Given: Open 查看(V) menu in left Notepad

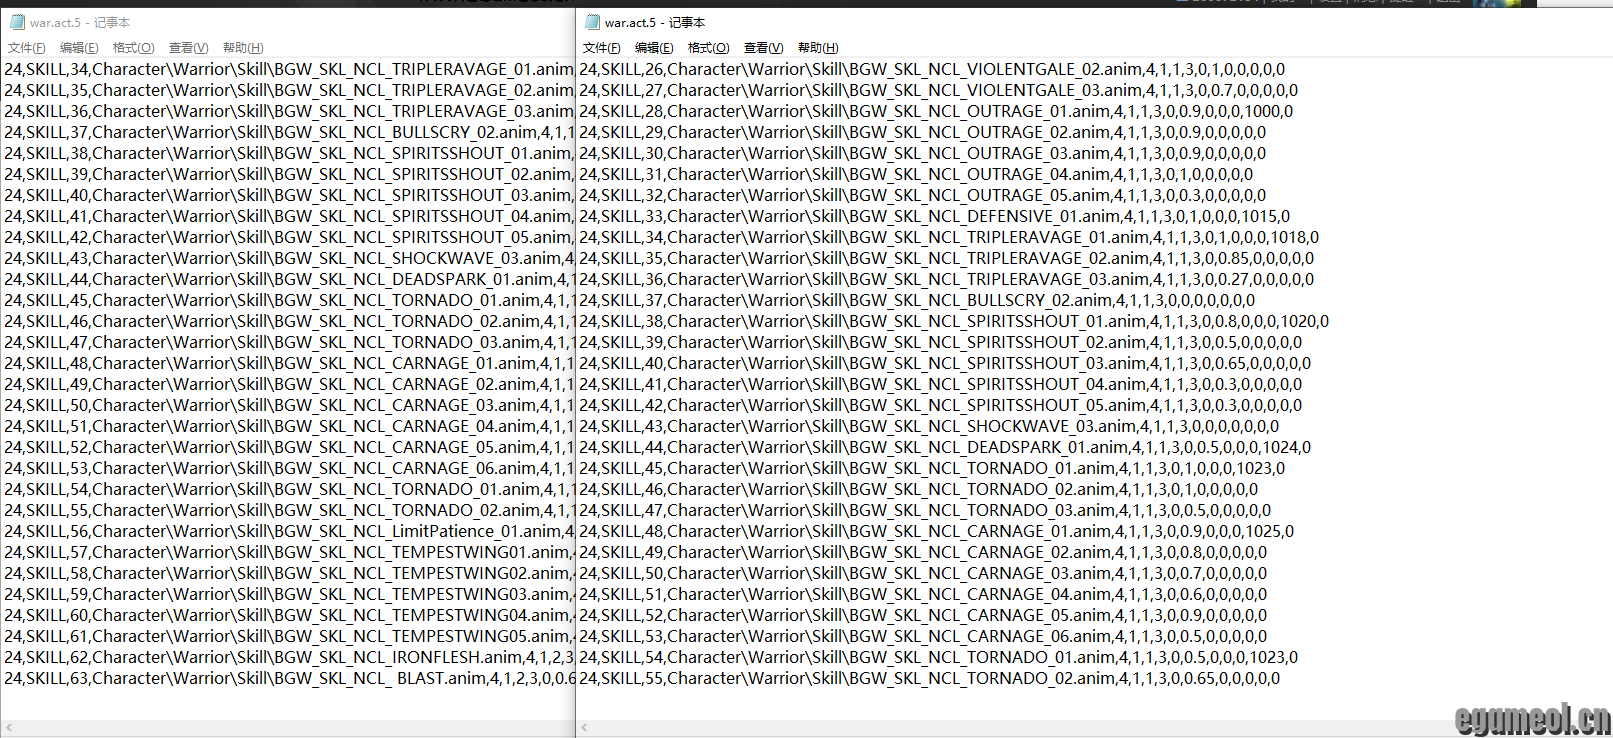Looking at the screenshot, I should click(188, 48).
